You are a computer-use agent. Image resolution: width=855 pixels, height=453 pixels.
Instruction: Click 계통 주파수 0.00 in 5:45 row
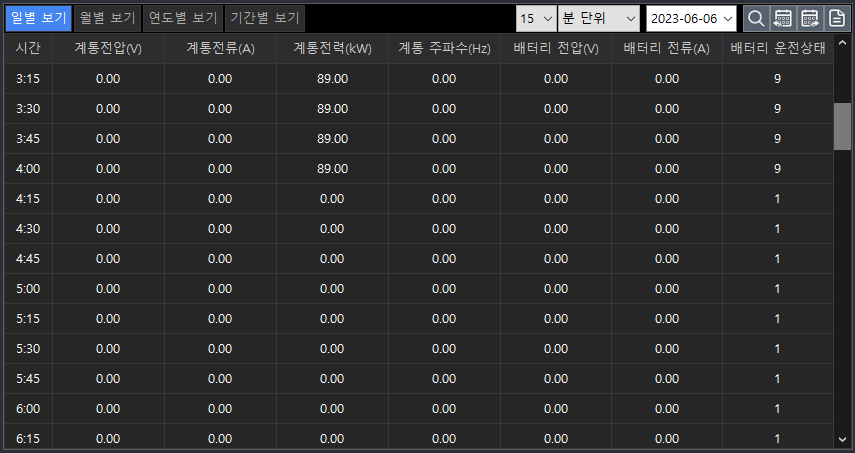pyautogui.click(x=444, y=378)
